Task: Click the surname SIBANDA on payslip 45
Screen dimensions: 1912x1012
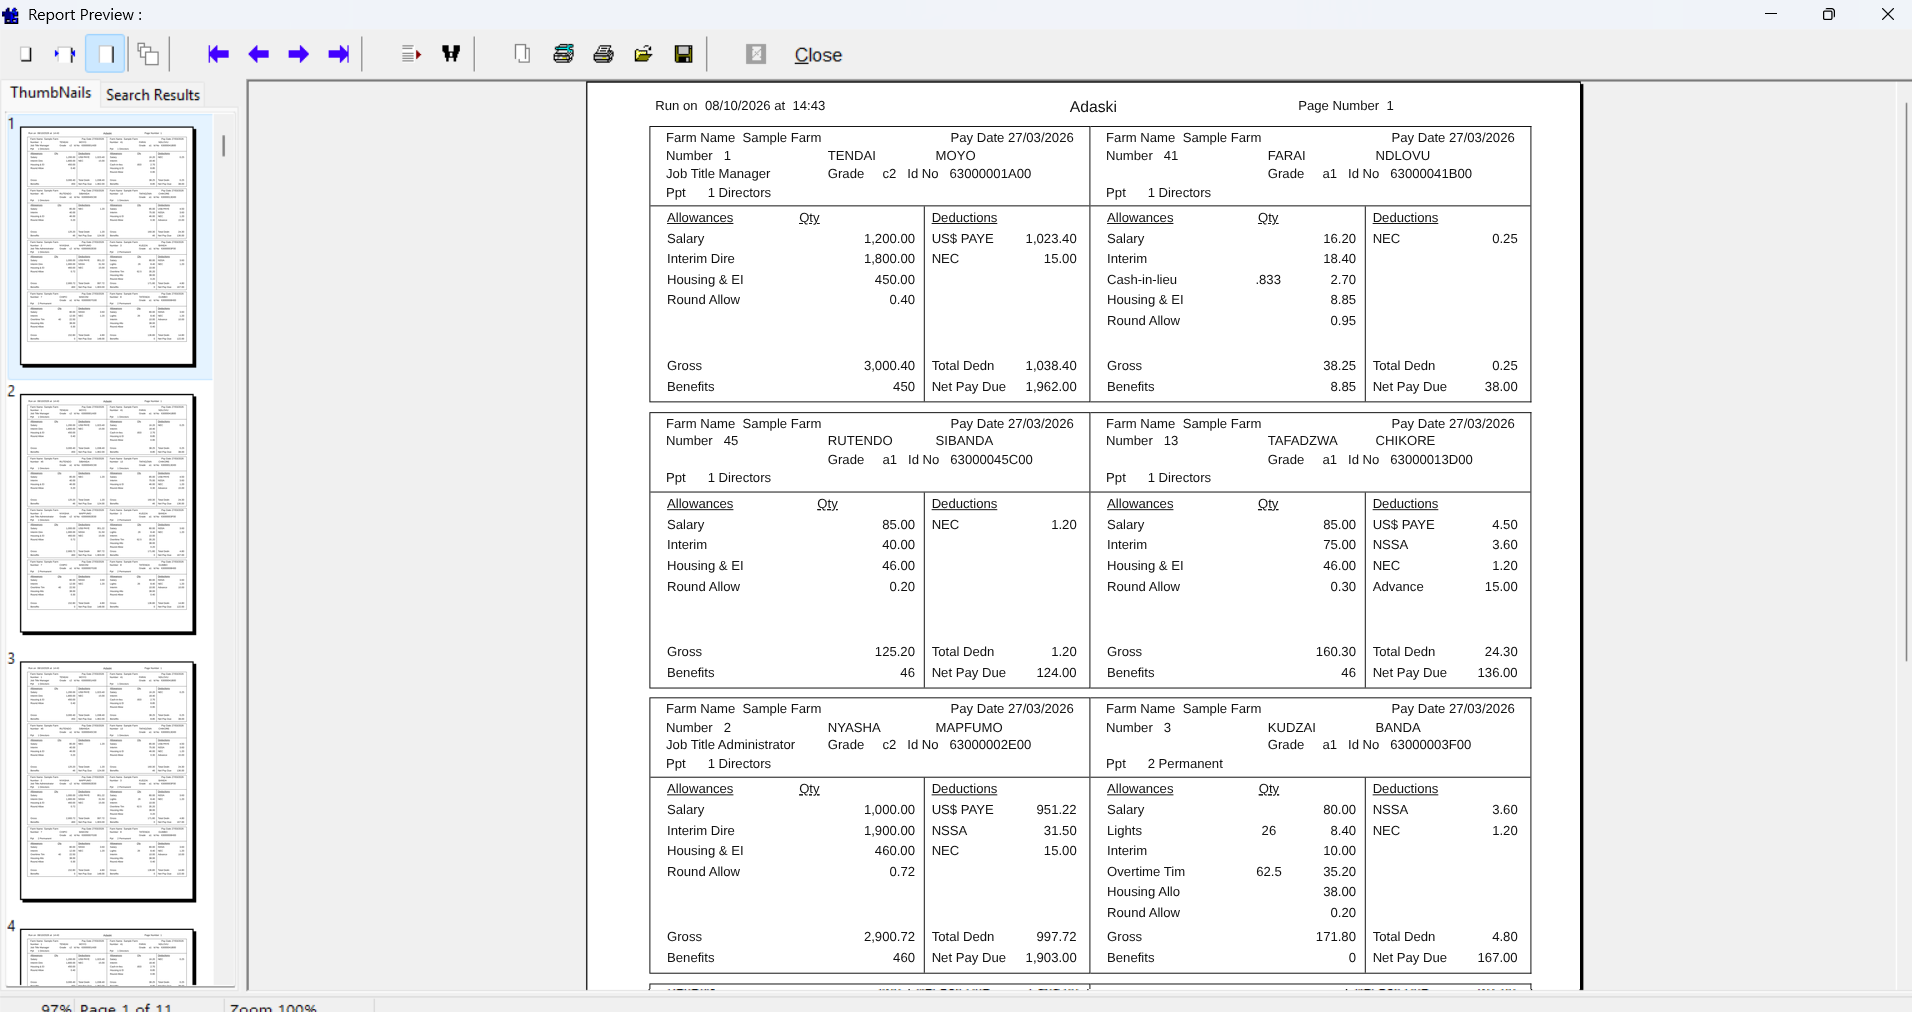Action: click(964, 441)
